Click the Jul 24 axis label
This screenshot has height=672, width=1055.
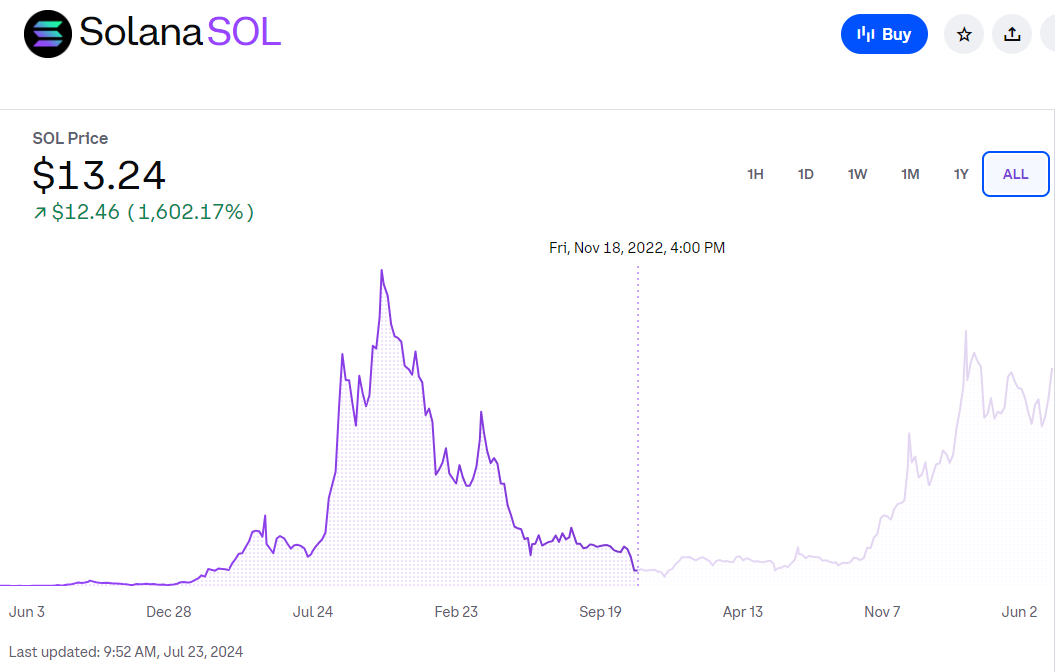click(312, 611)
